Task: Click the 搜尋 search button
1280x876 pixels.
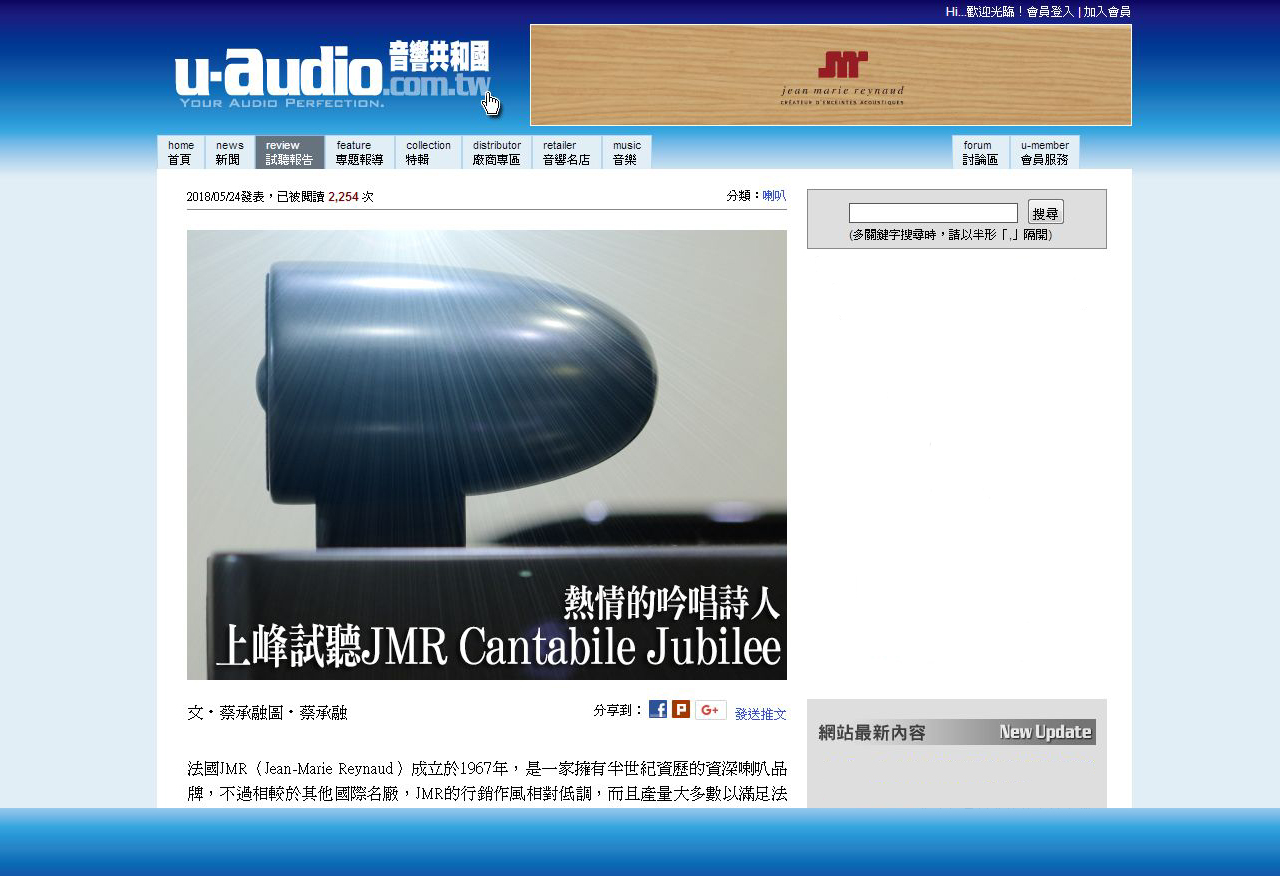Action: click(x=1046, y=212)
